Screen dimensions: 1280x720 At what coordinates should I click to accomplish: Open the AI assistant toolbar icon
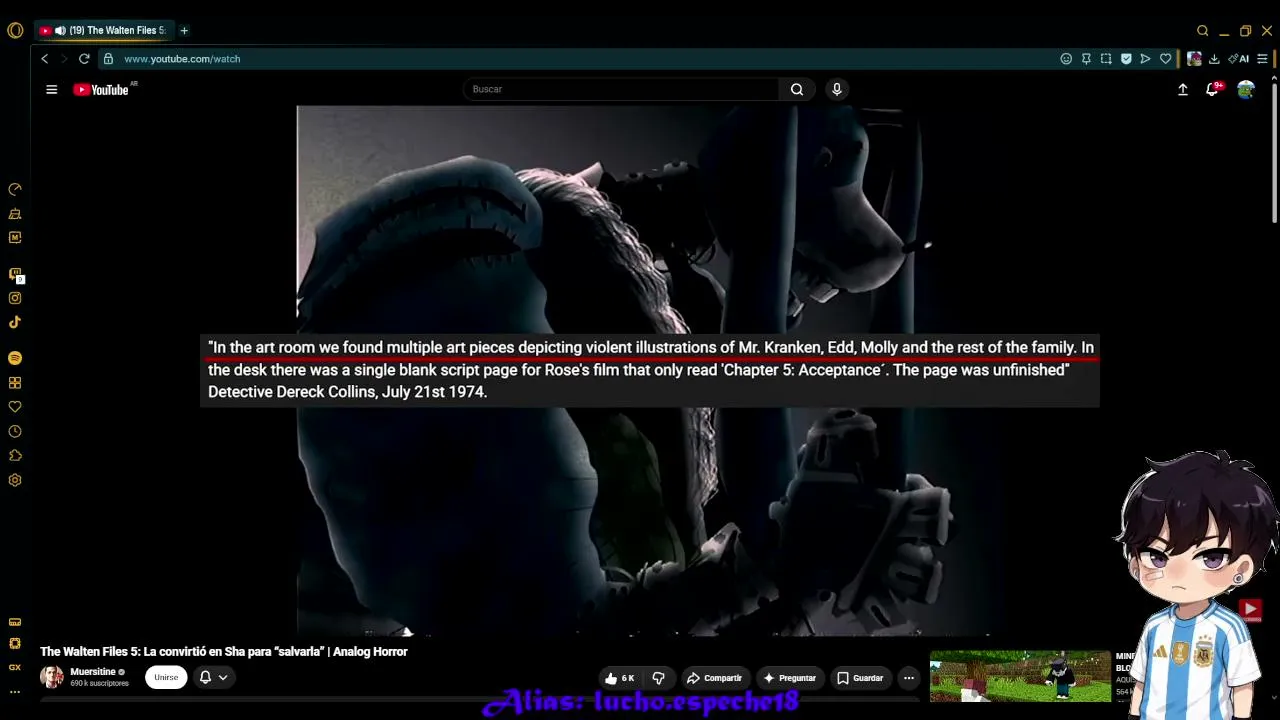1239,59
